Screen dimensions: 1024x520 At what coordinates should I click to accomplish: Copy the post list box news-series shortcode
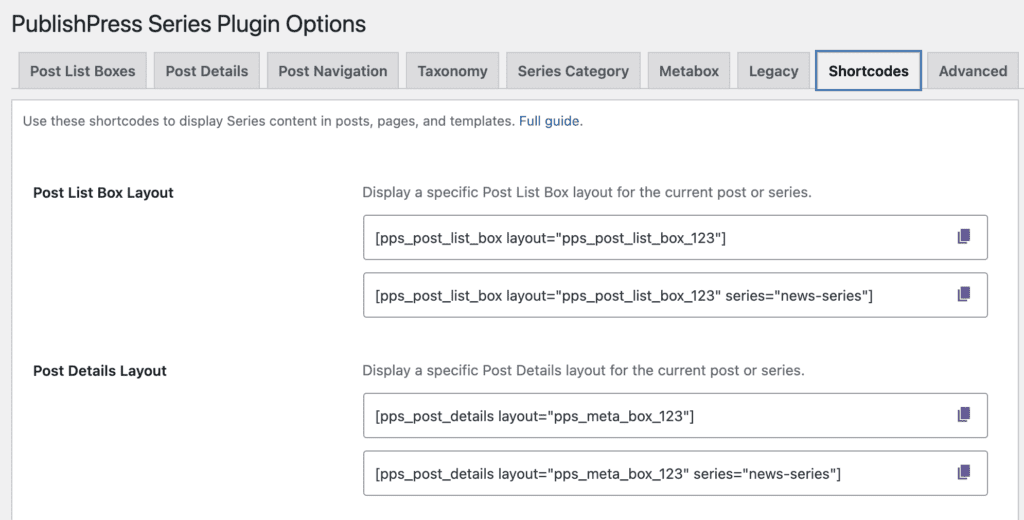pos(963,294)
